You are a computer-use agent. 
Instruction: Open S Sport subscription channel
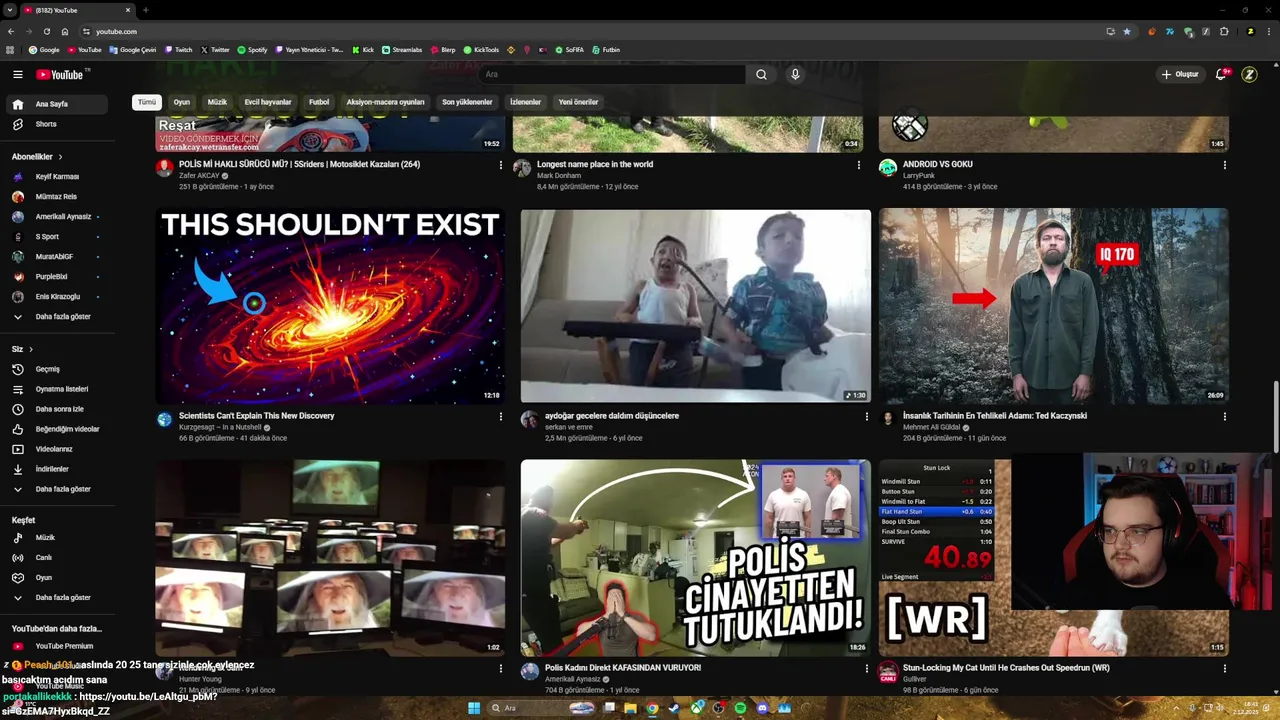57,237
